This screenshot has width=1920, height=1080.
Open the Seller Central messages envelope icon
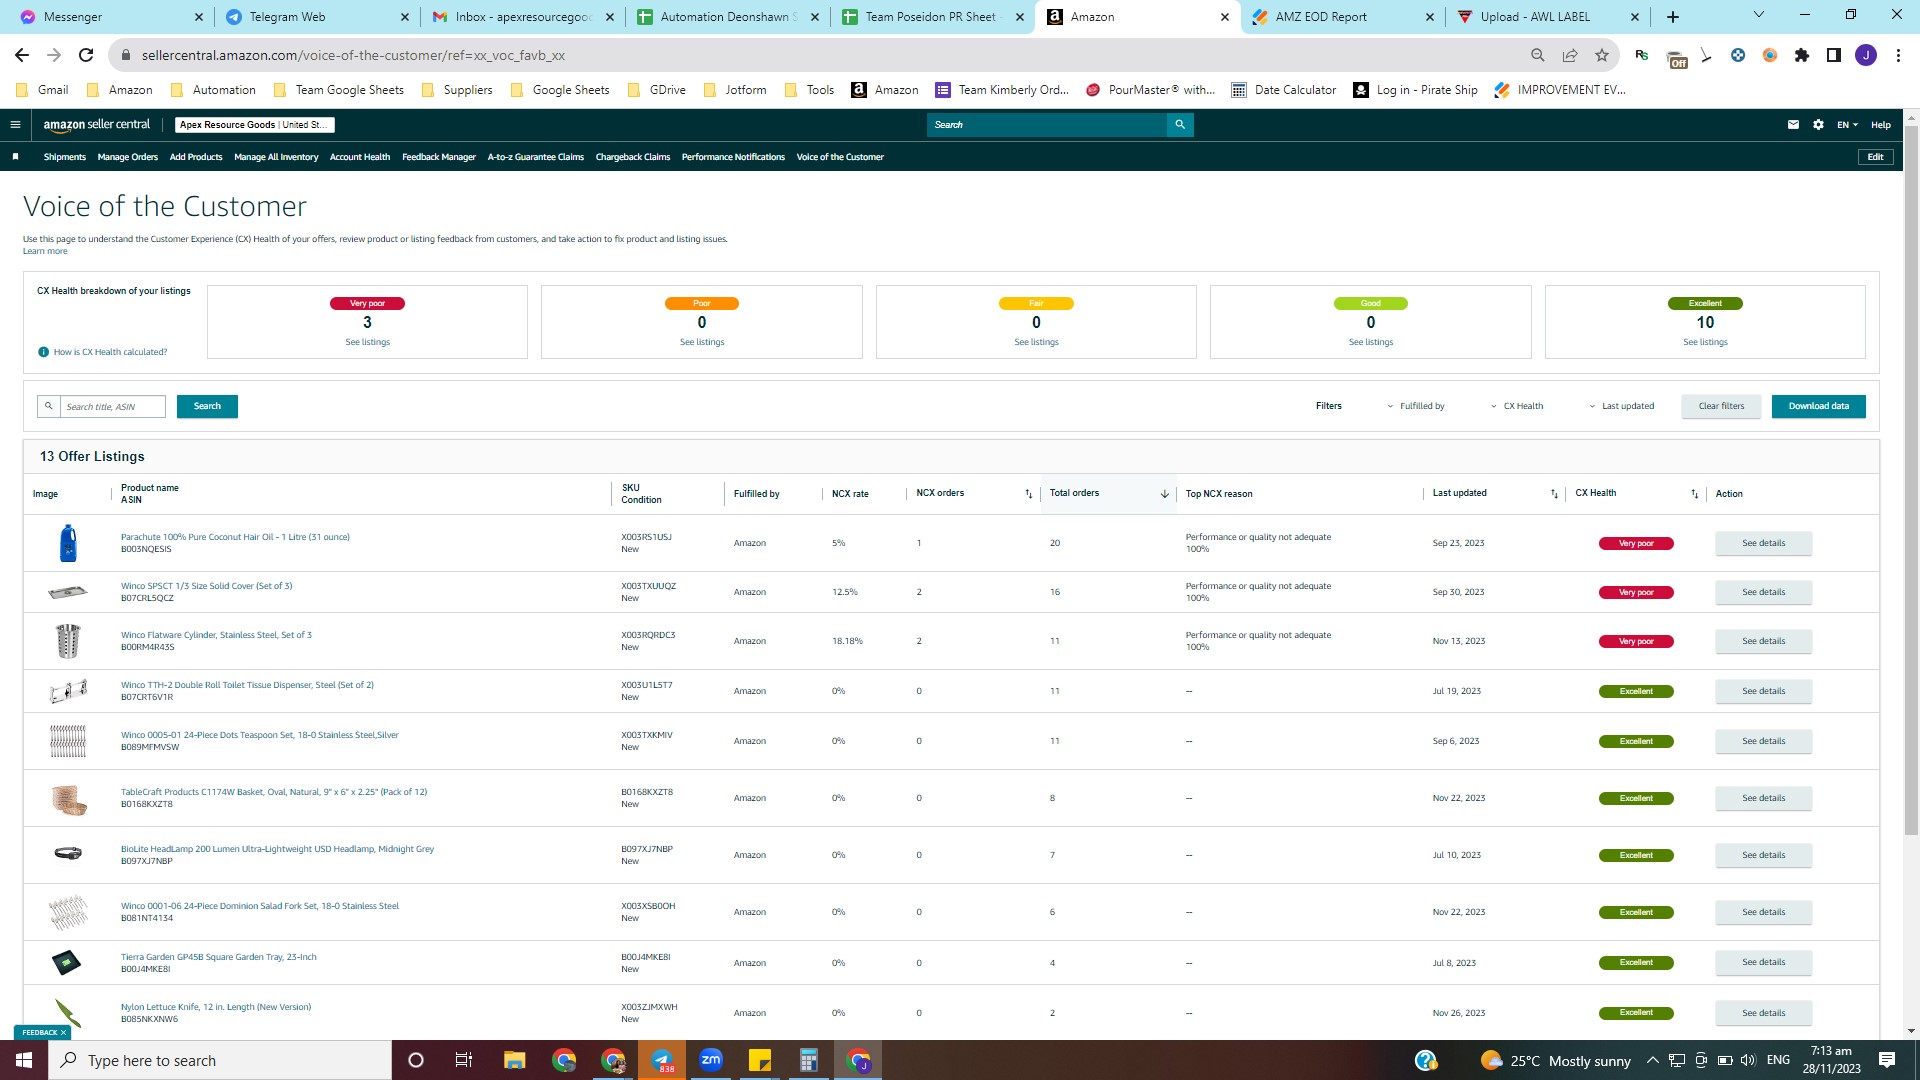[1793, 125]
